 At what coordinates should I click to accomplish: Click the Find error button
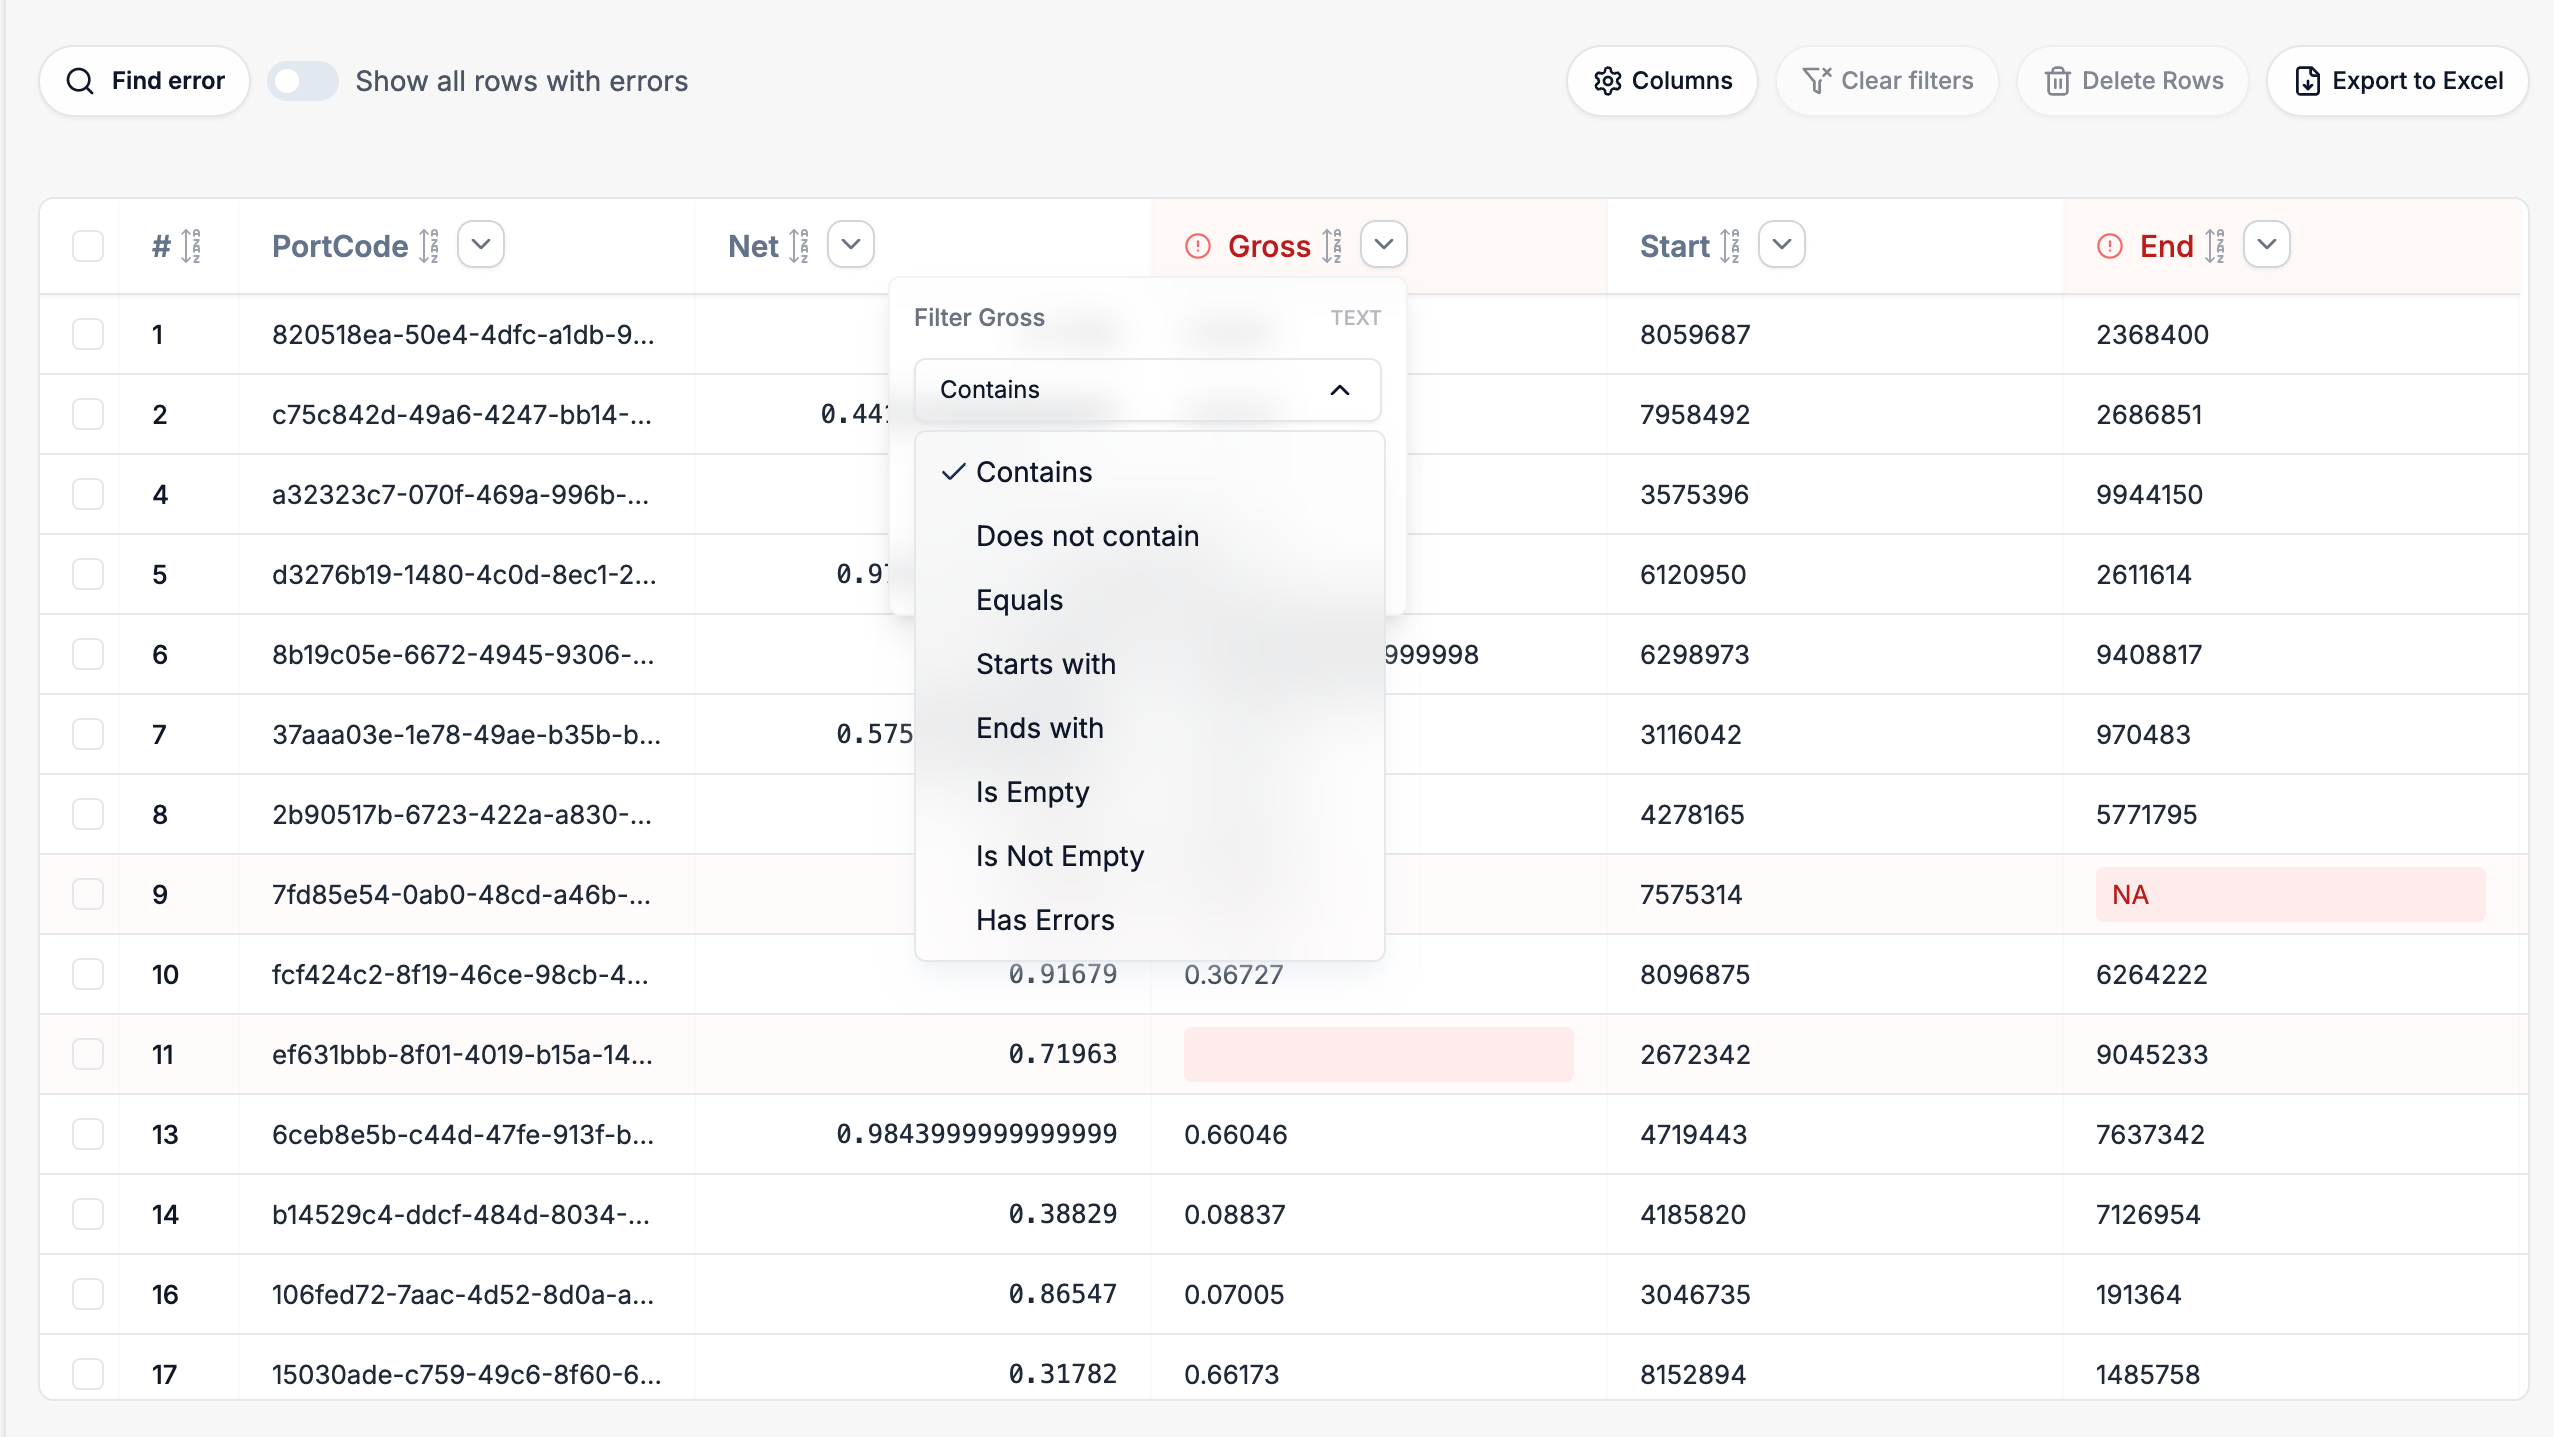145,81
